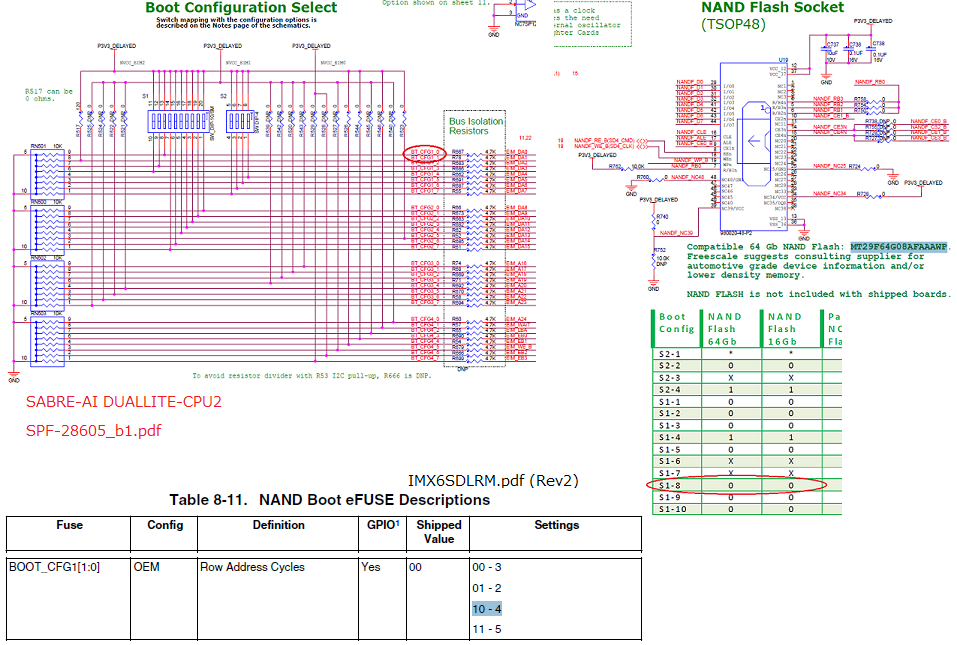Click the Bus Isolation Resistors label box

pos(475,127)
